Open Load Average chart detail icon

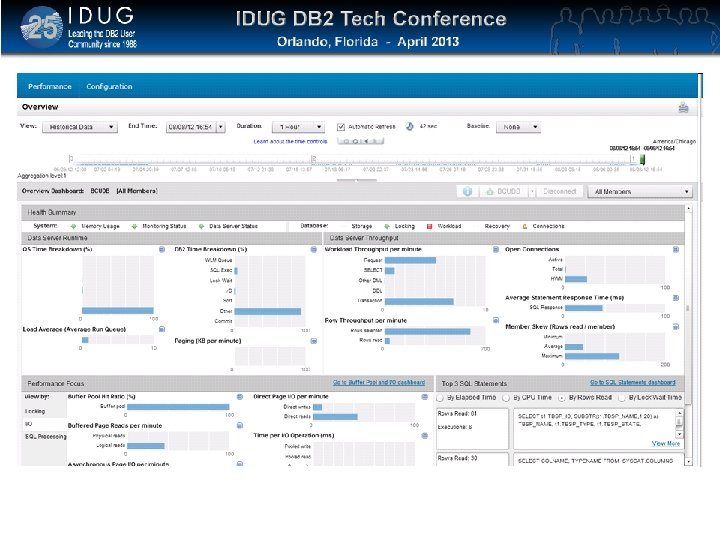click(162, 329)
